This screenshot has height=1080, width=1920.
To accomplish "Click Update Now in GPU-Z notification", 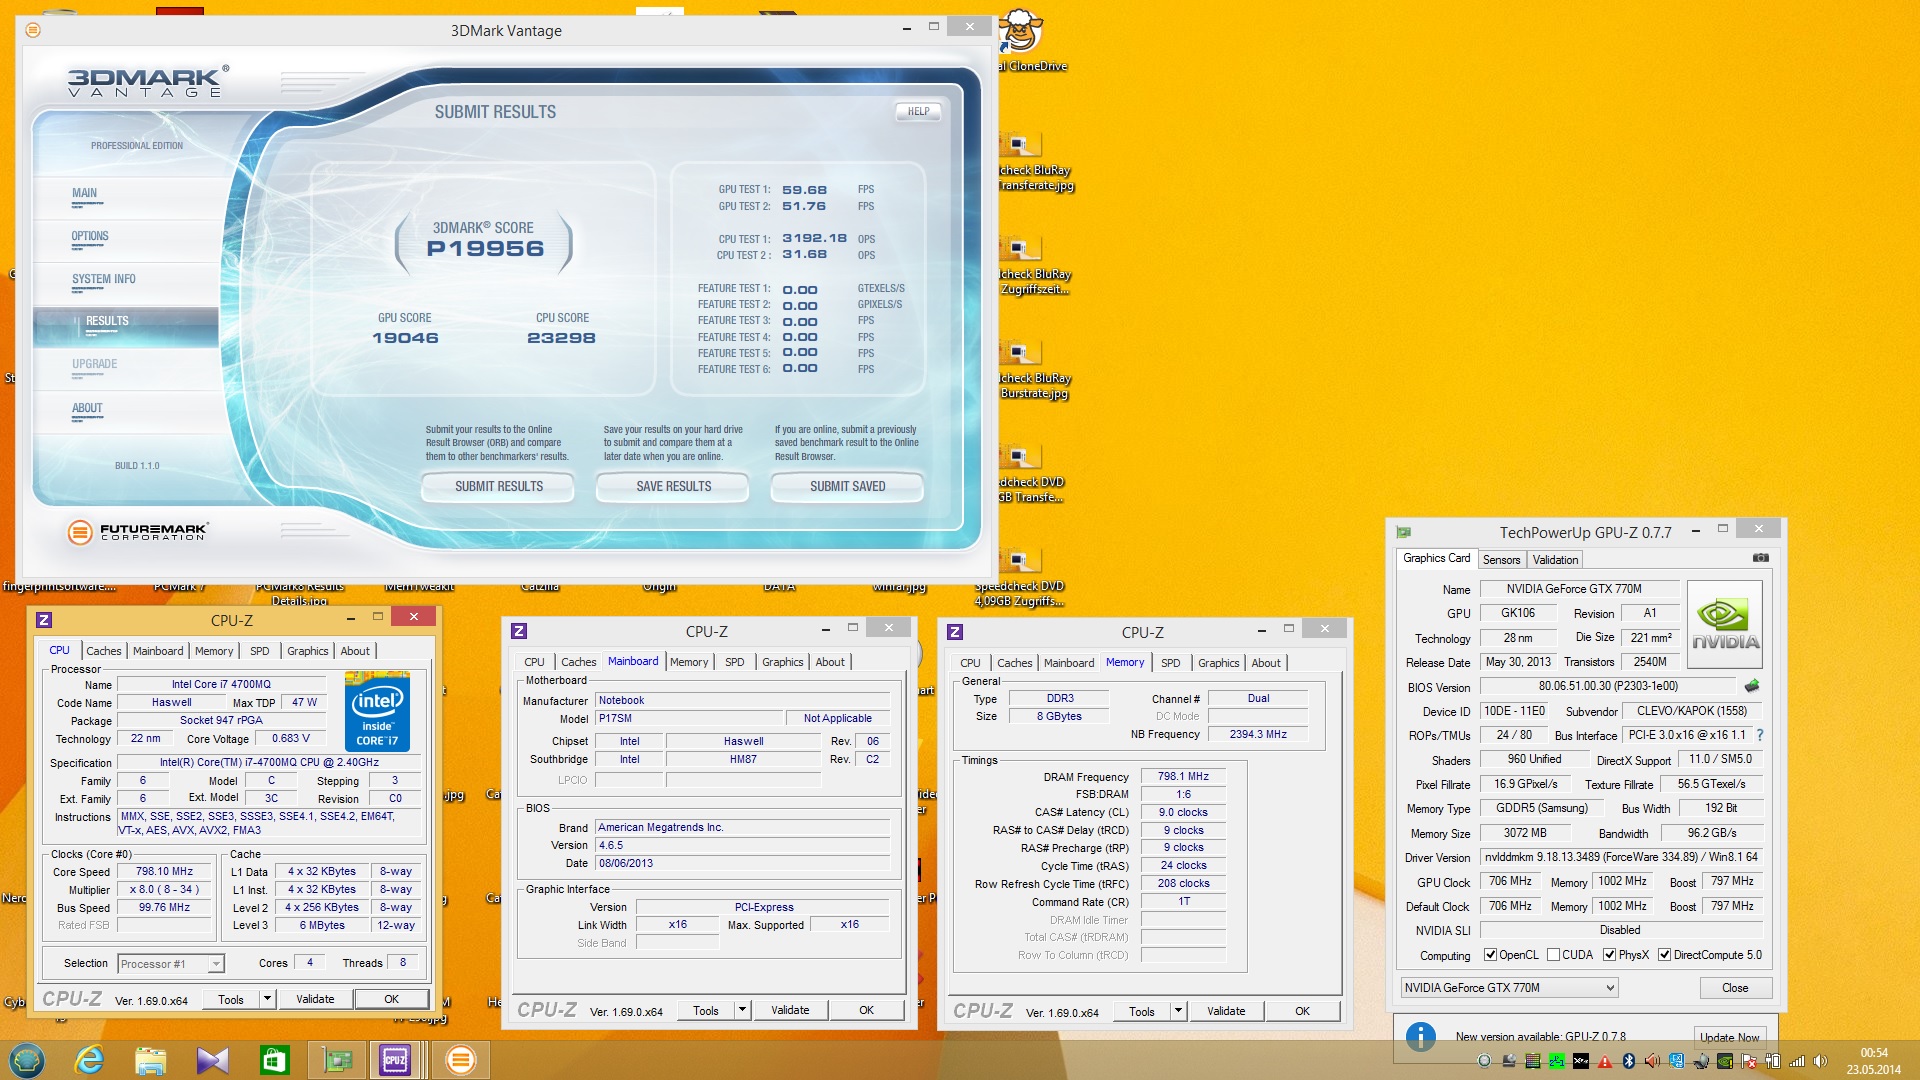I will tap(1729, 1037).
